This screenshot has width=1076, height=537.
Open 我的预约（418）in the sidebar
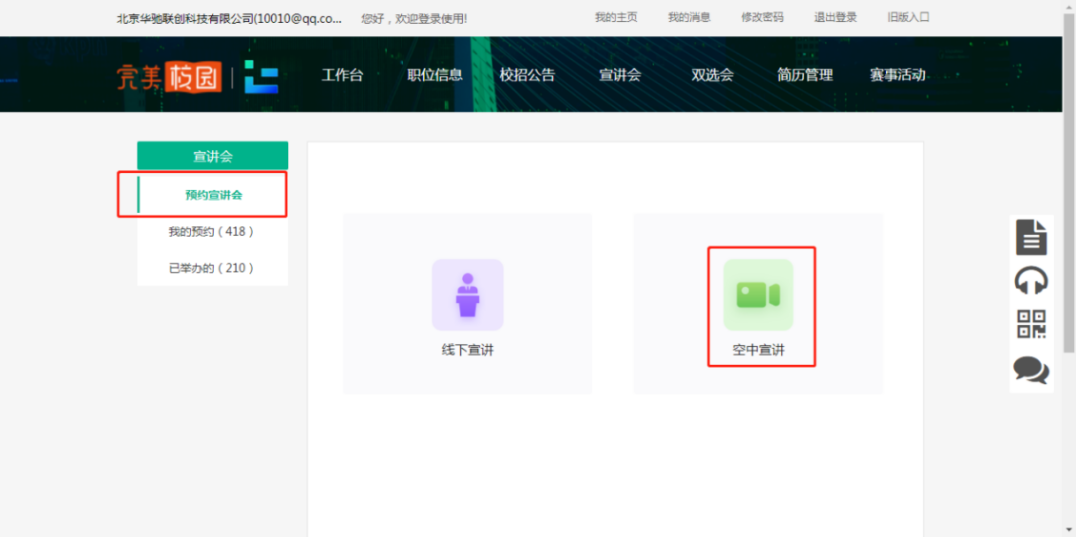[x=213, y=232]
